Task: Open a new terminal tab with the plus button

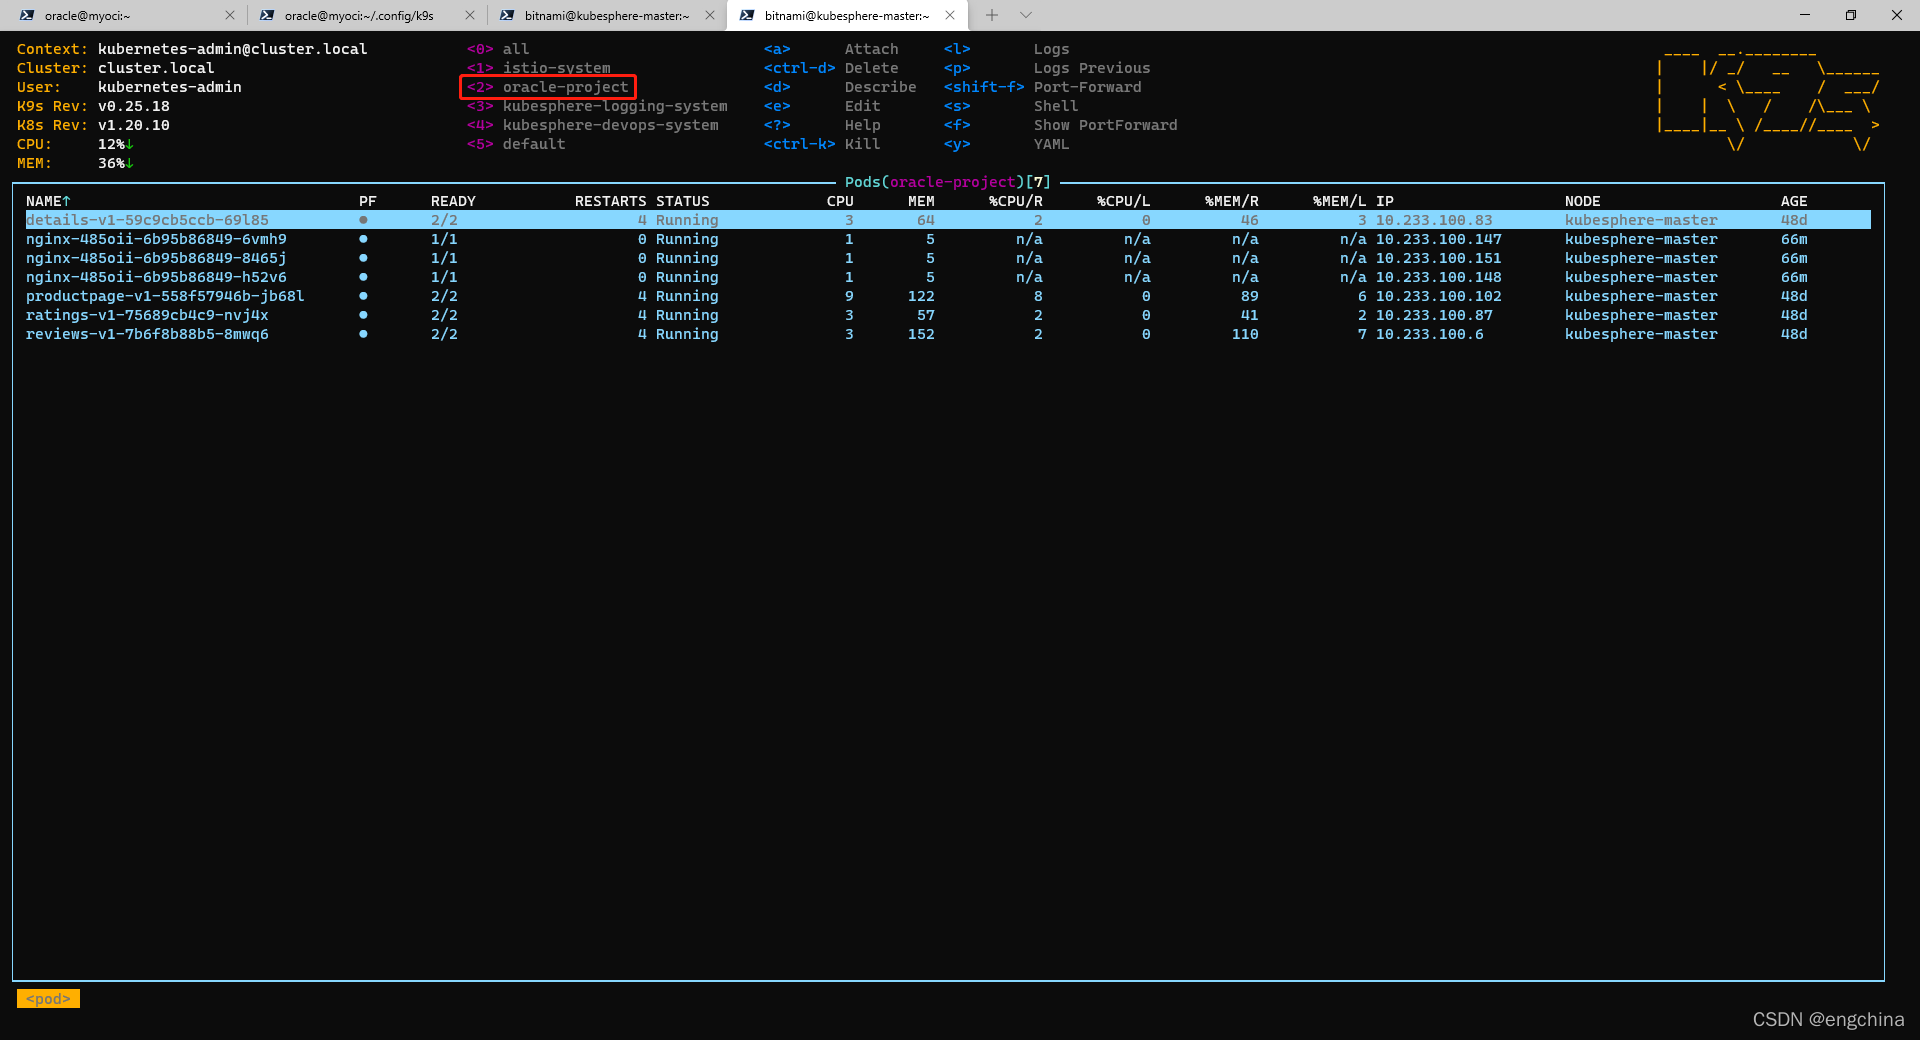Action: click(992, 15)
